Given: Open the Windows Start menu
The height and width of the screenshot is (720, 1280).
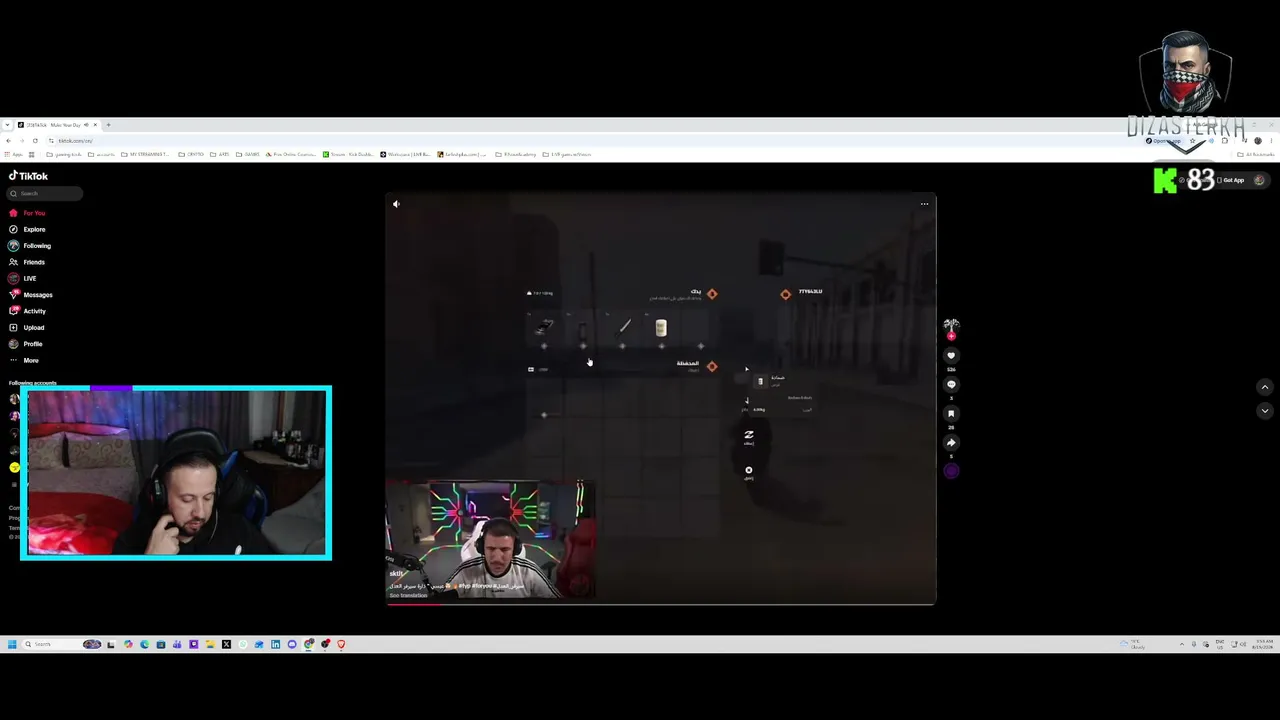Looking at the screenshot, I should click(12, 644).
